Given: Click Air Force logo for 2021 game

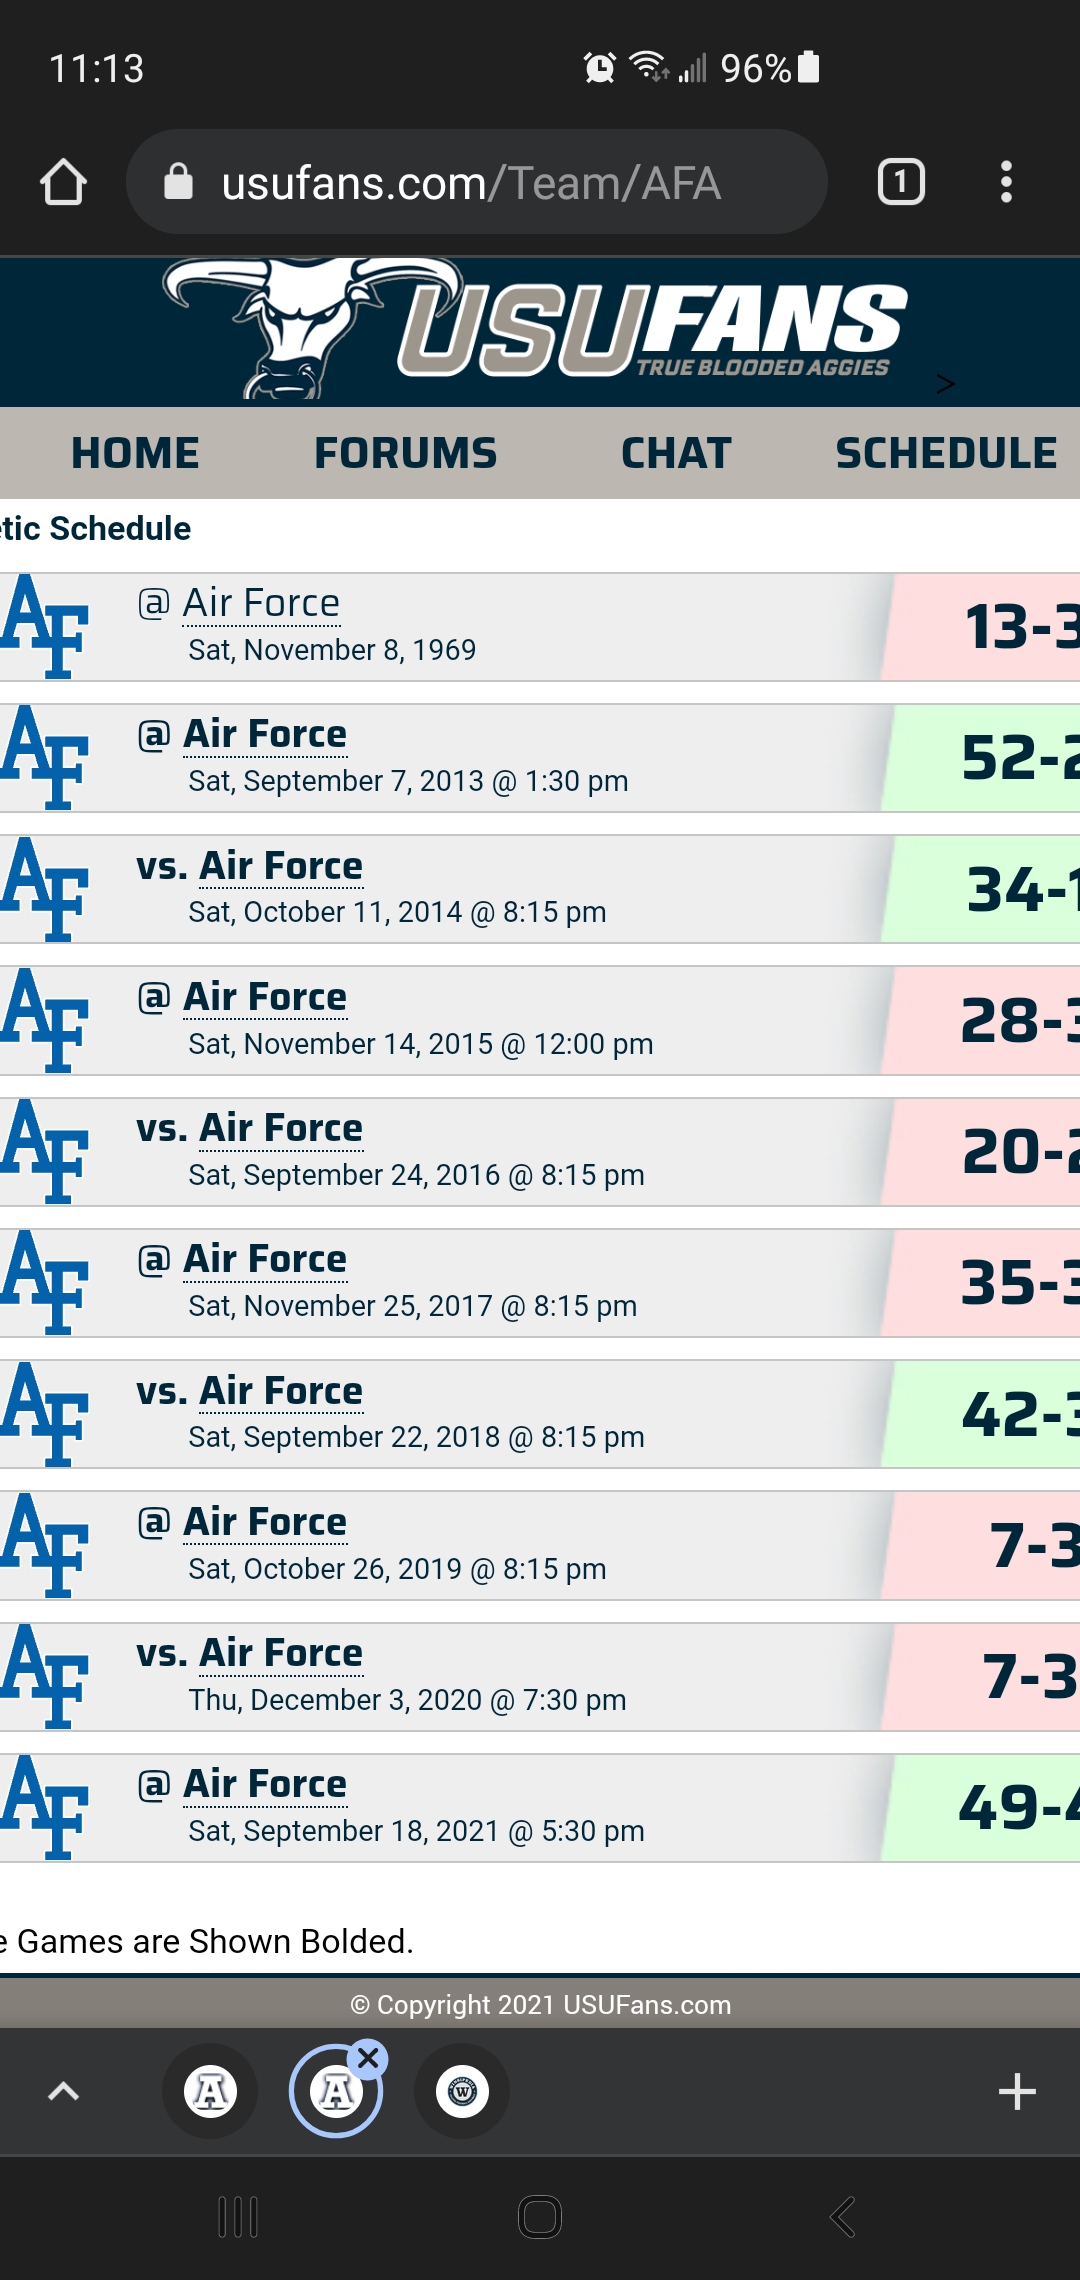Looking at the screenshot, I should coord(44,1807).
